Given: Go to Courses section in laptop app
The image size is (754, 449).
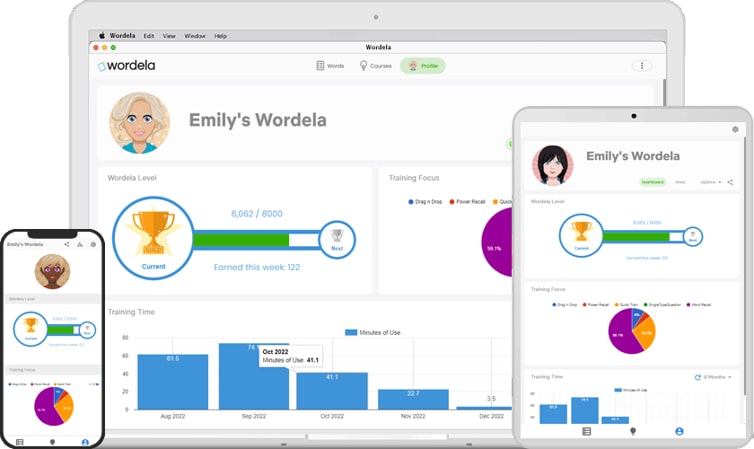Looking at the screenshot, I should [376, 66].
